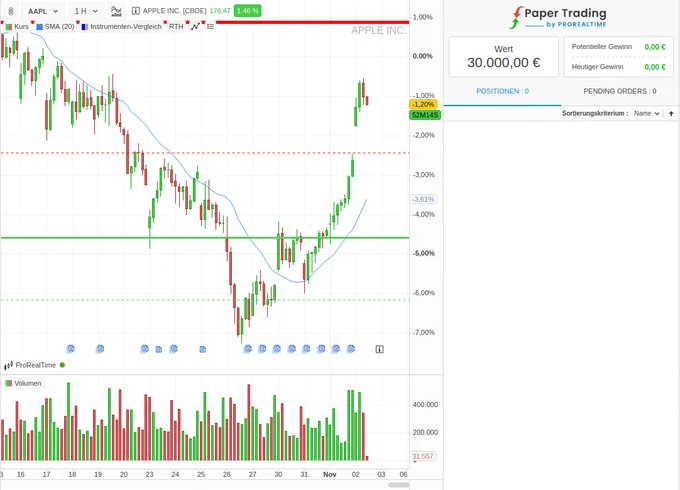The width and height of the screenshot is (680, 490).
Task: Click the Heutiger Gewinn 0,00 € value
Action: (x=655, y=67)
